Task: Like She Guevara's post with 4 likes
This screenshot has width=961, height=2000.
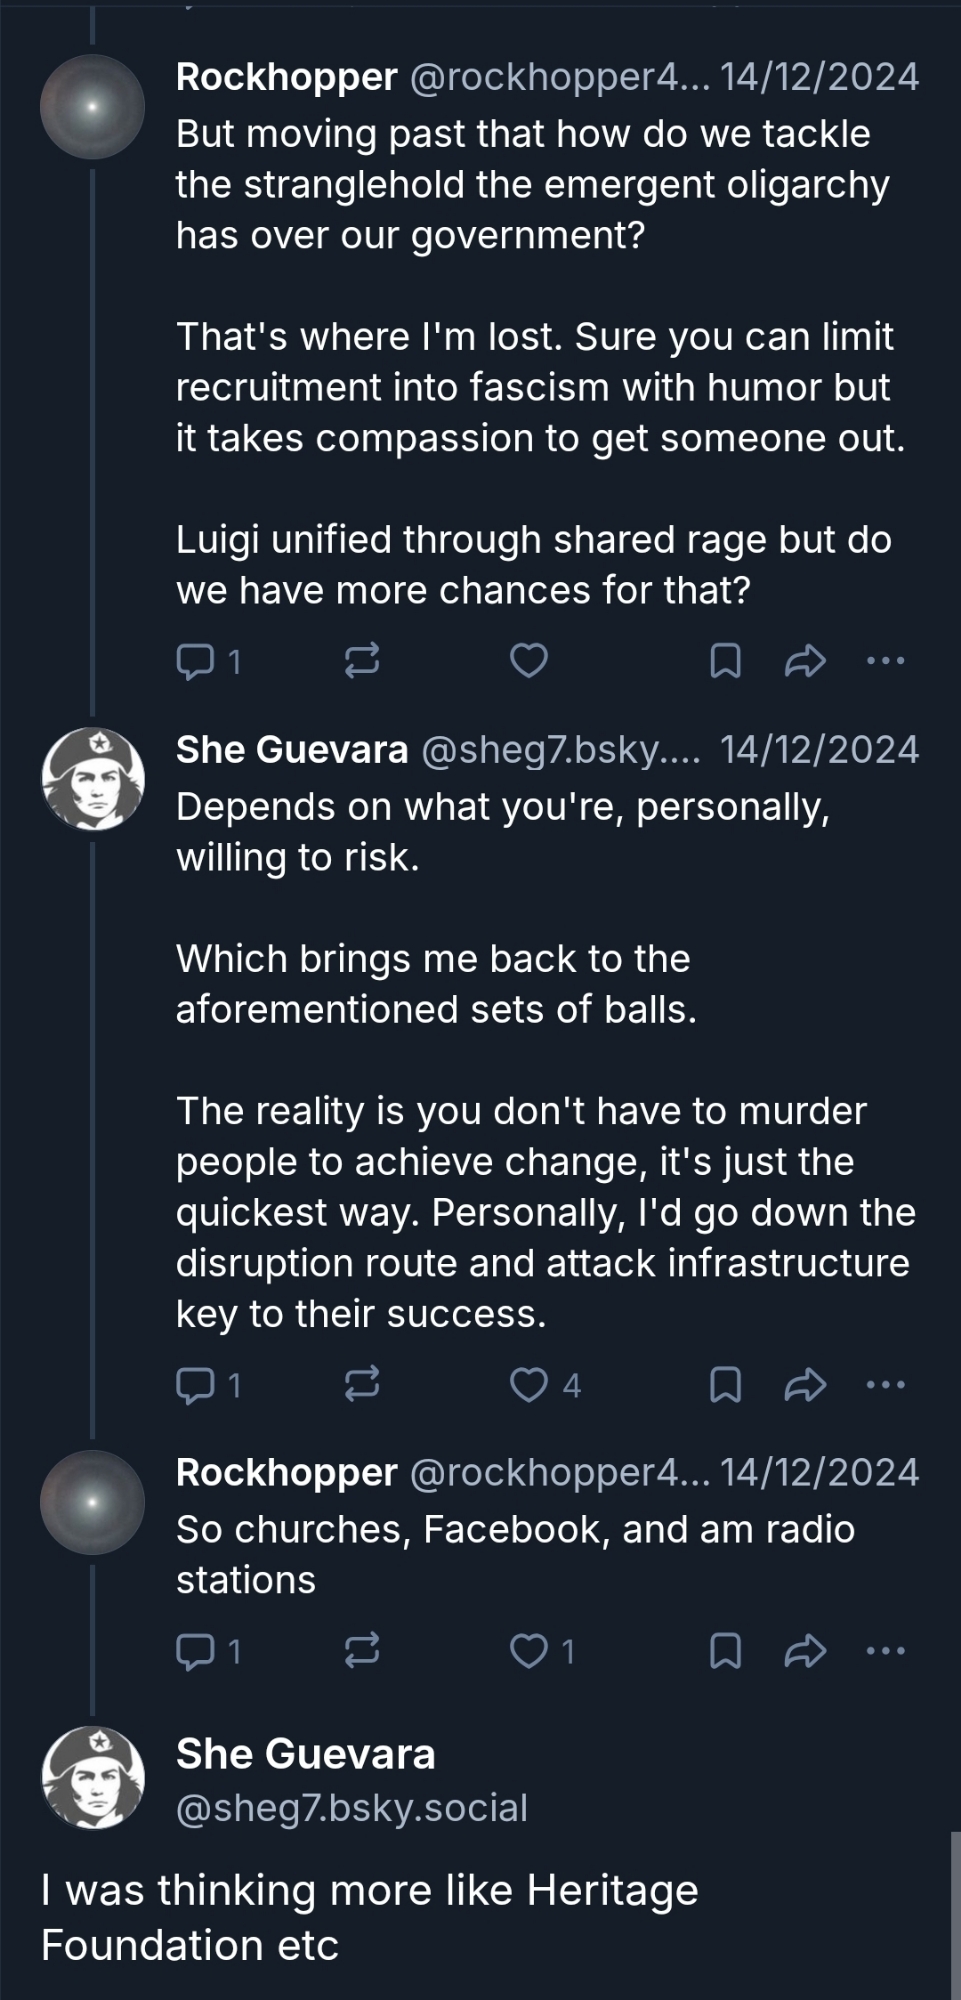Action: click(x=529, y=1385)
